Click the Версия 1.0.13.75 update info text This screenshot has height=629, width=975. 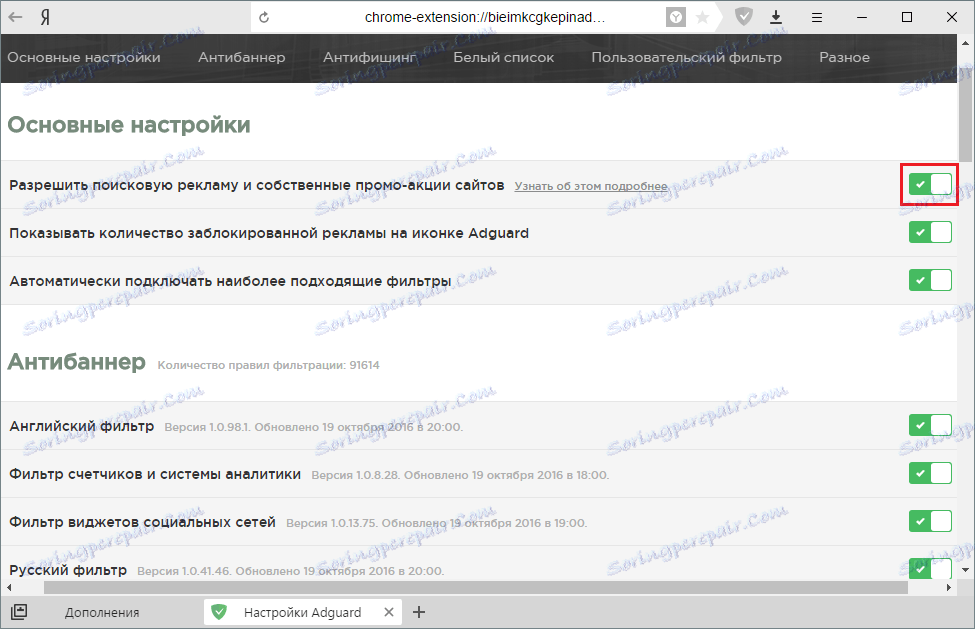tap(437, 523)
